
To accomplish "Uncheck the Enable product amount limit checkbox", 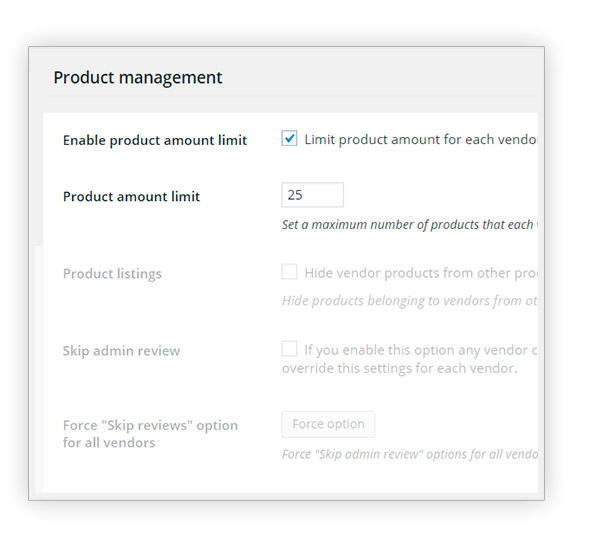I will pos(289,138).
